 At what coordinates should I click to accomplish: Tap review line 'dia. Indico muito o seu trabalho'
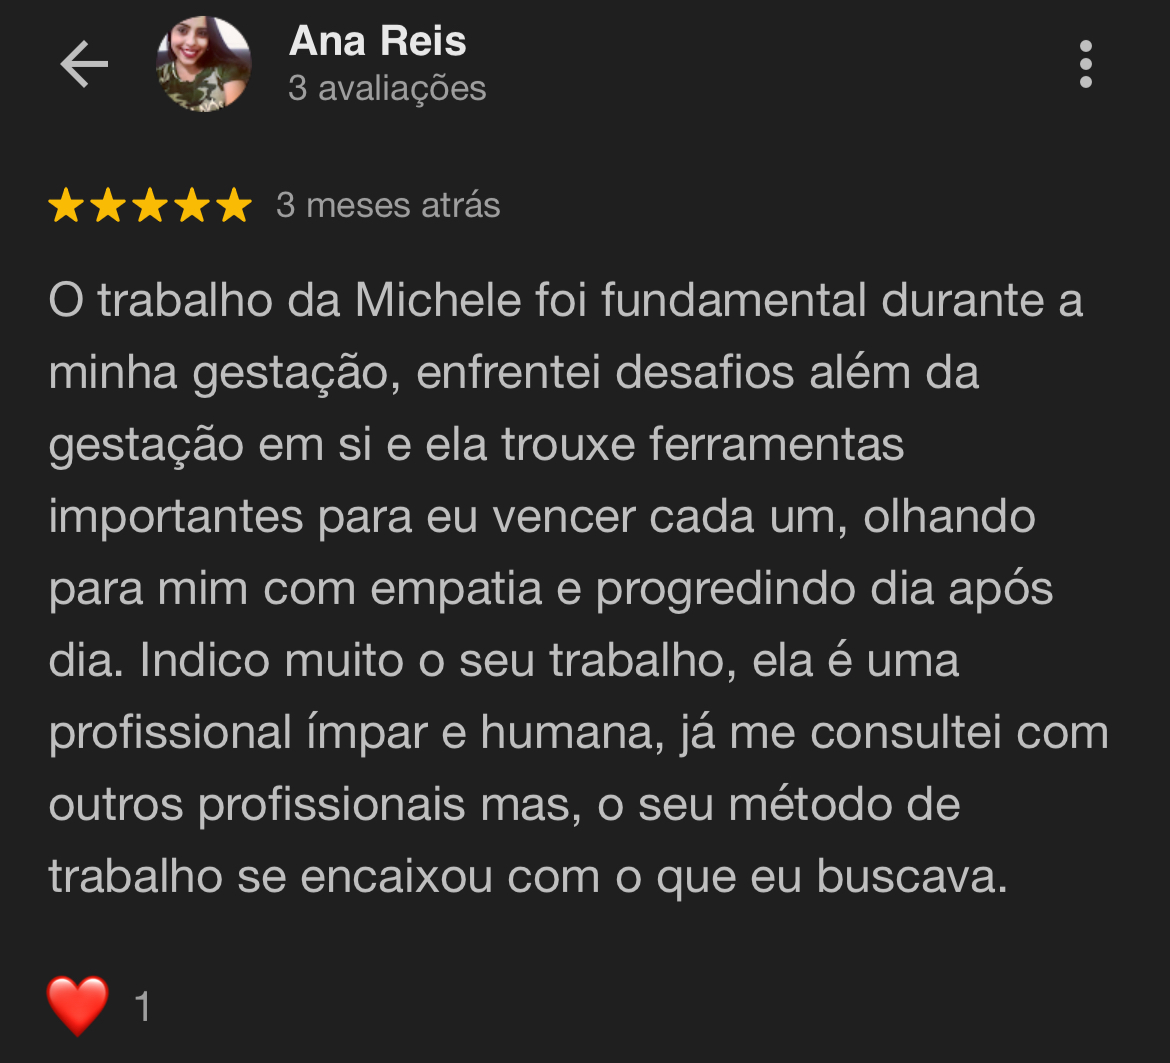coord(504,660)
